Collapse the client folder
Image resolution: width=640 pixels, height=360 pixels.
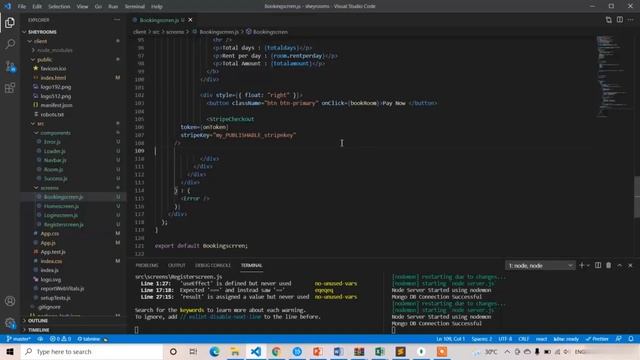click(x=73, y=41)
